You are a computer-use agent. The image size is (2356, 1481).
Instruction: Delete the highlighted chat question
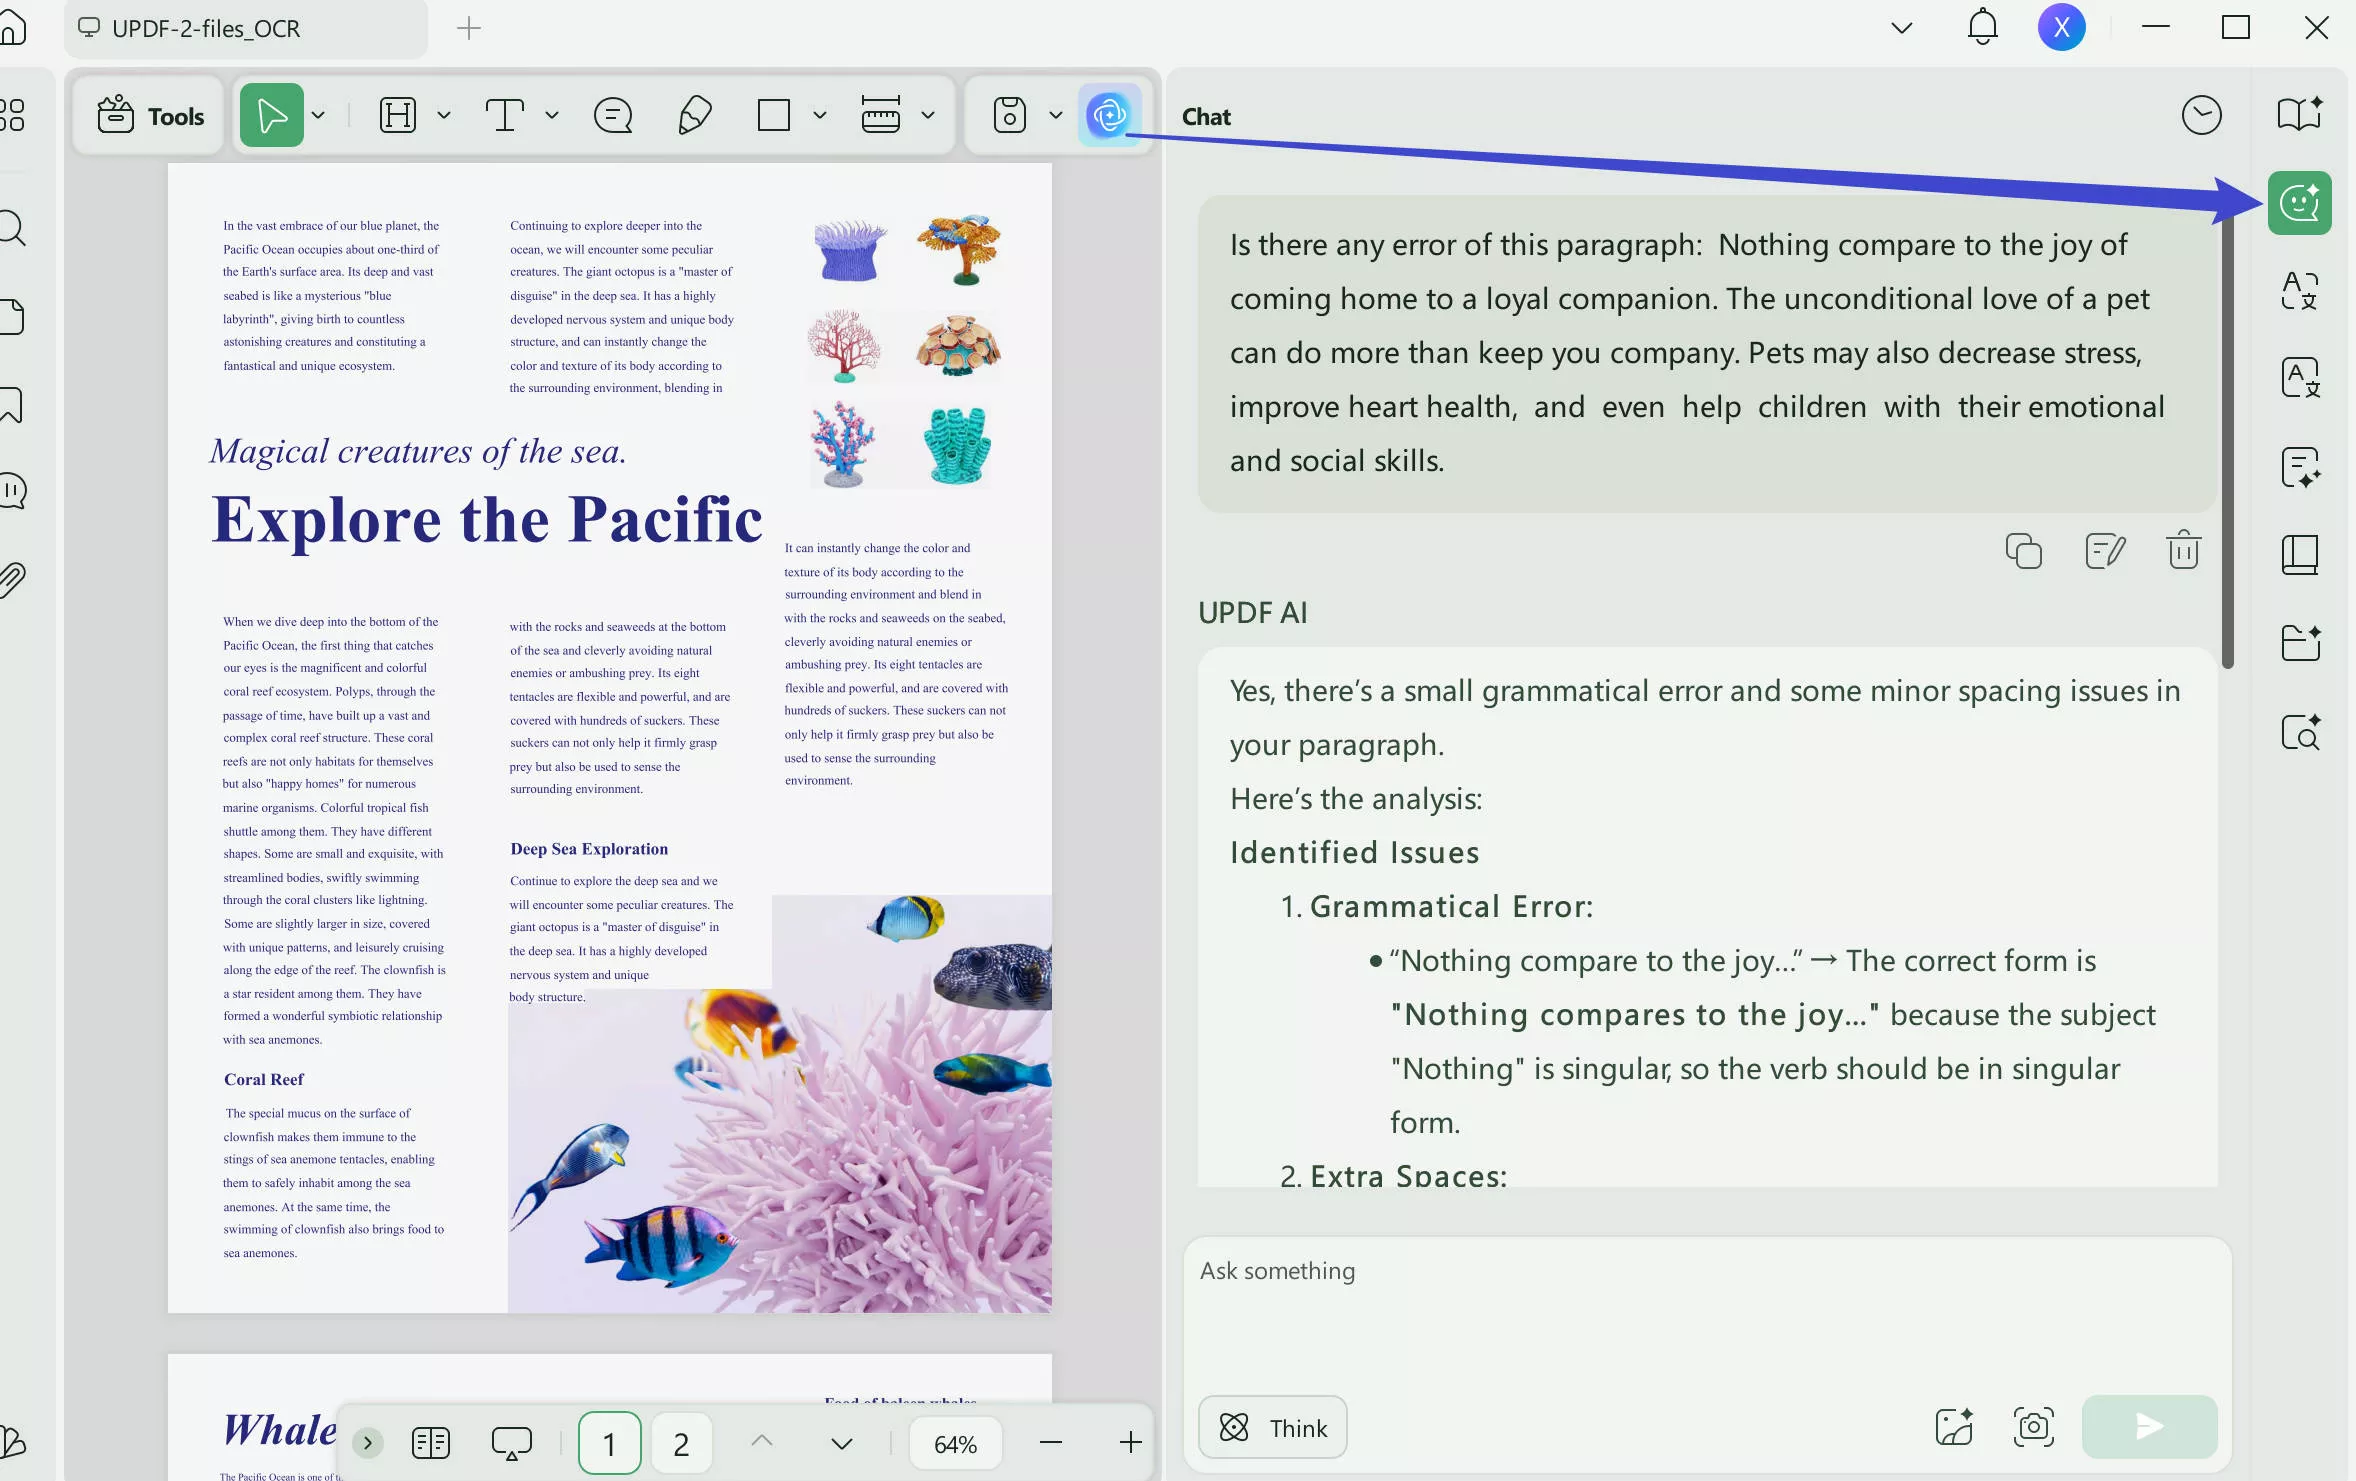point(2183,551)
